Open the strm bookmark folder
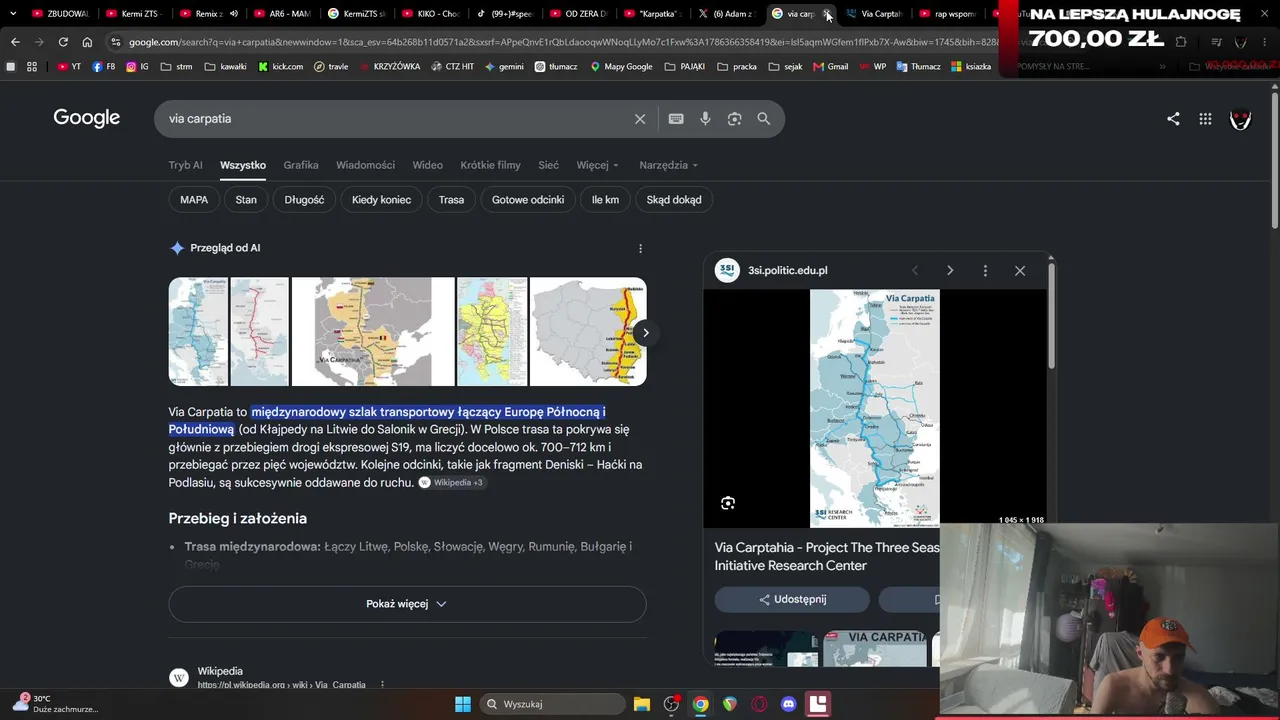1280x720 pixels. tap(176, 67)
